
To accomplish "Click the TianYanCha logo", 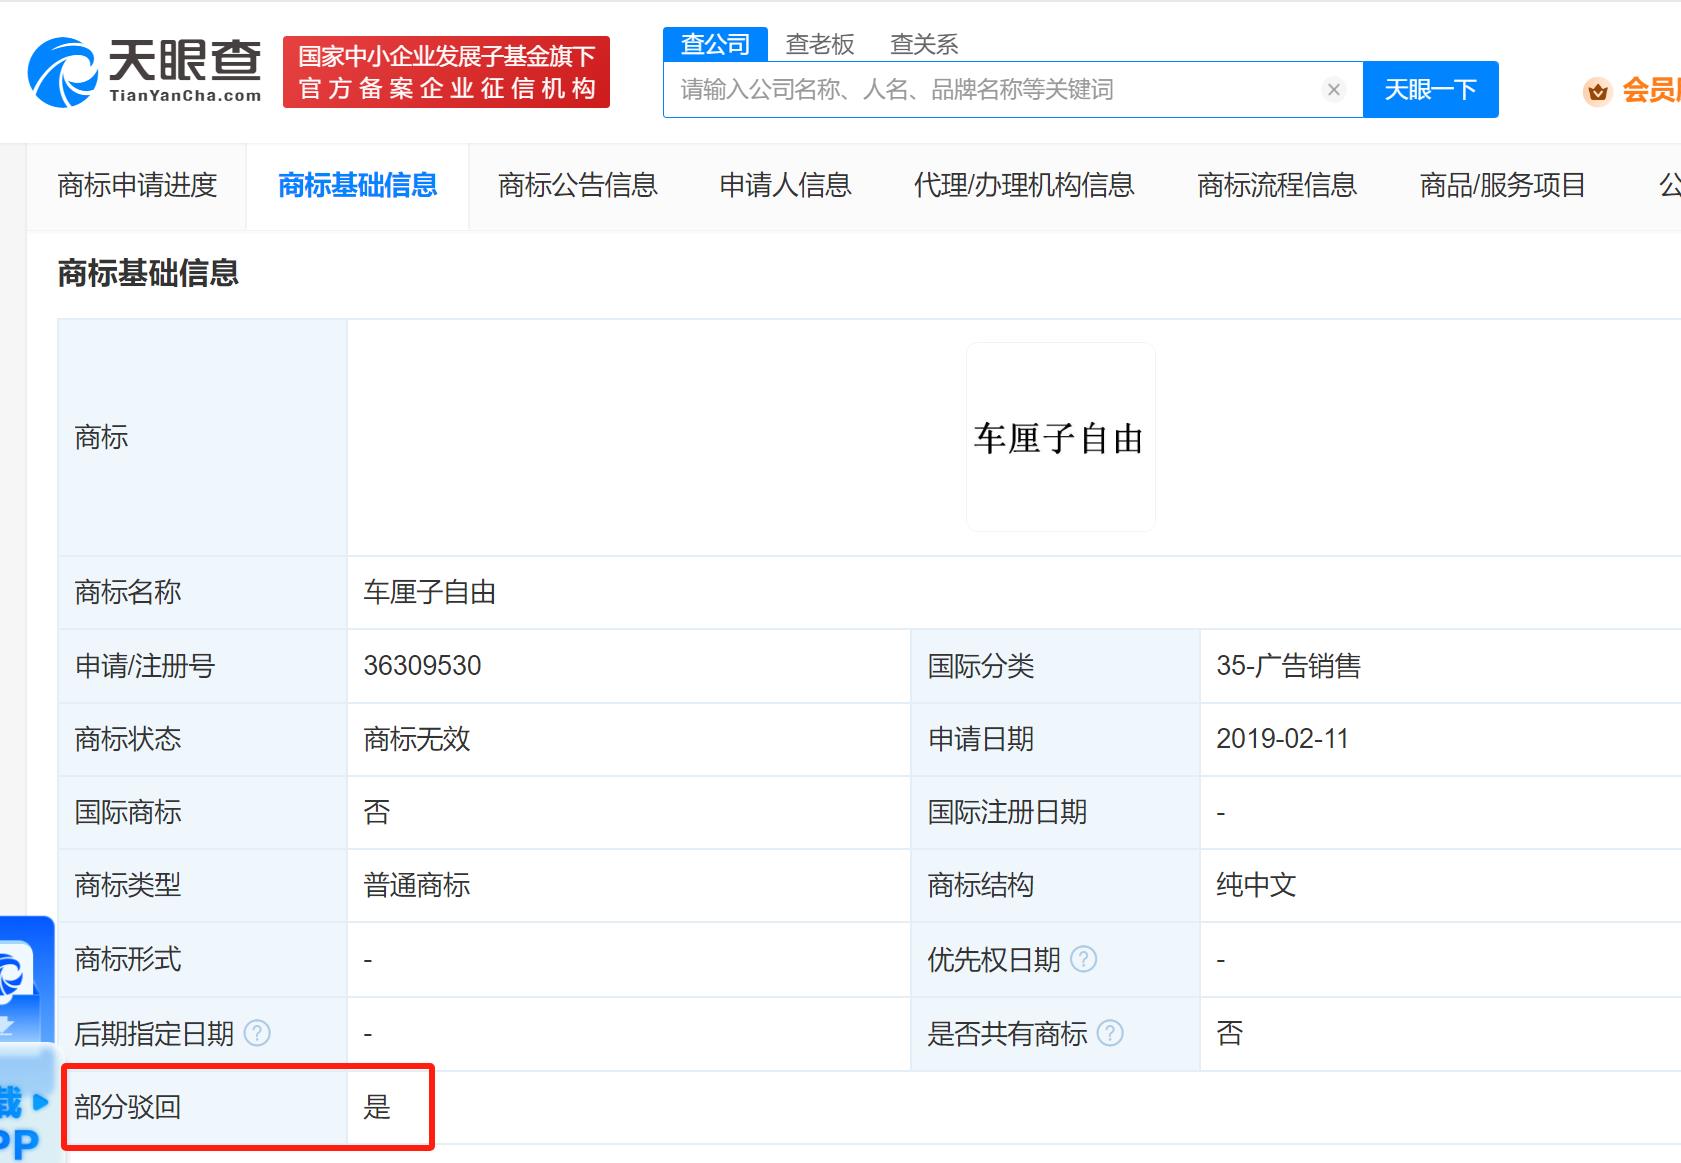I will point(145,71).
